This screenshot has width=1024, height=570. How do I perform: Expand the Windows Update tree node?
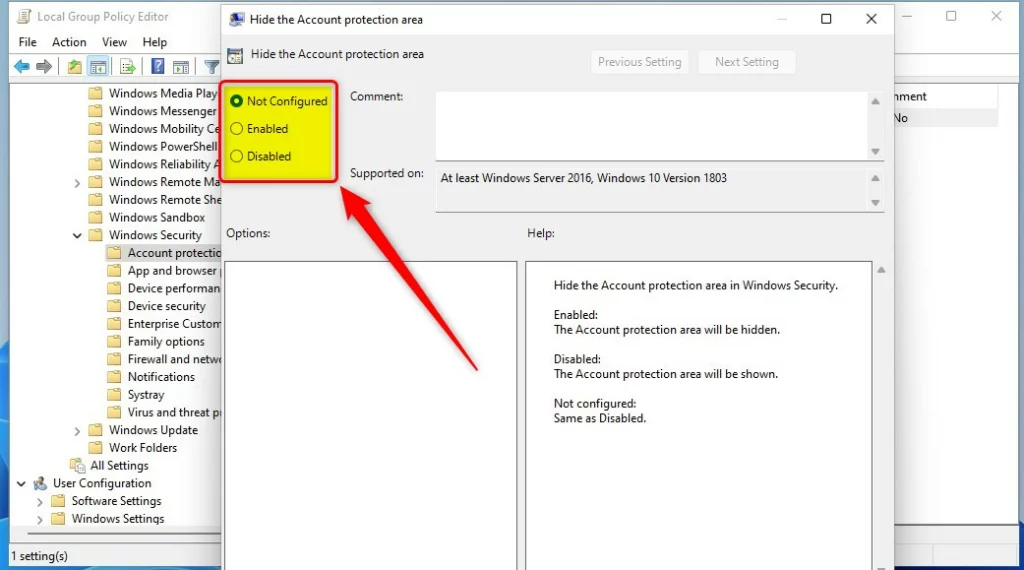[77, 431]
